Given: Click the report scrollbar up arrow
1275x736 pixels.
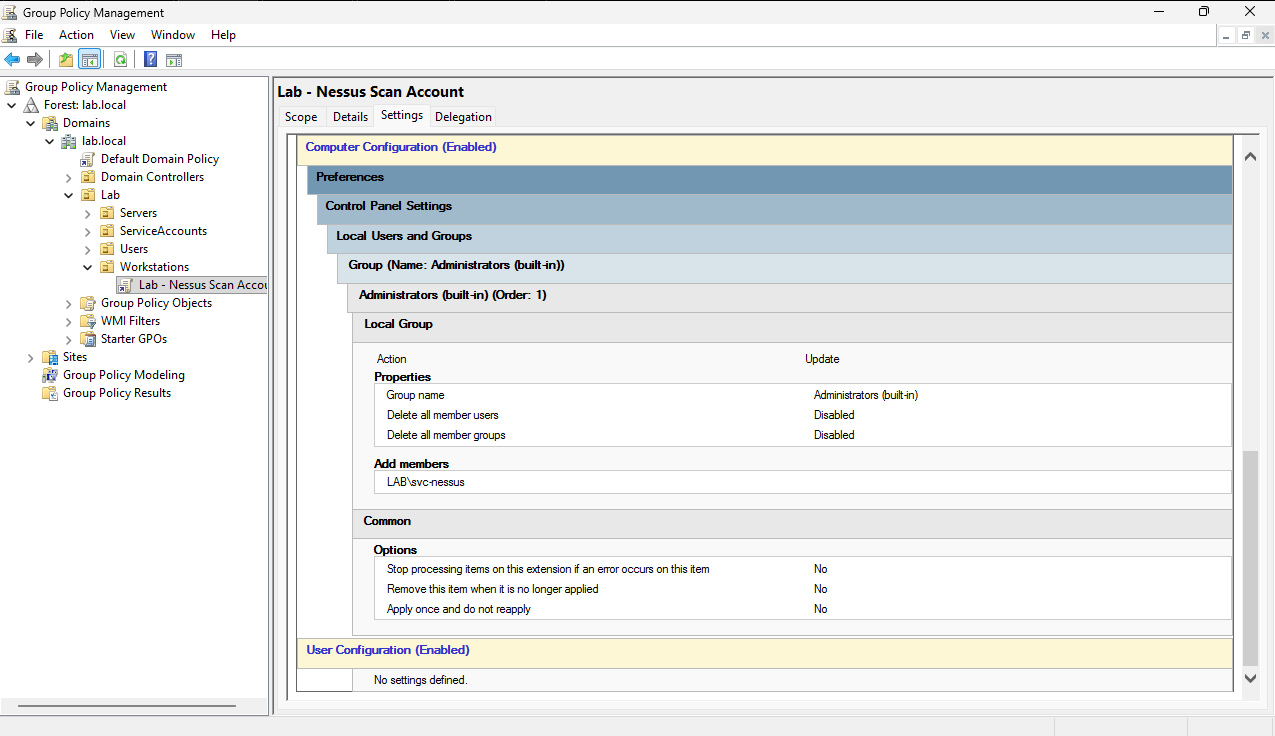Looking at the screenshot, I should [x=1249, y=157].
